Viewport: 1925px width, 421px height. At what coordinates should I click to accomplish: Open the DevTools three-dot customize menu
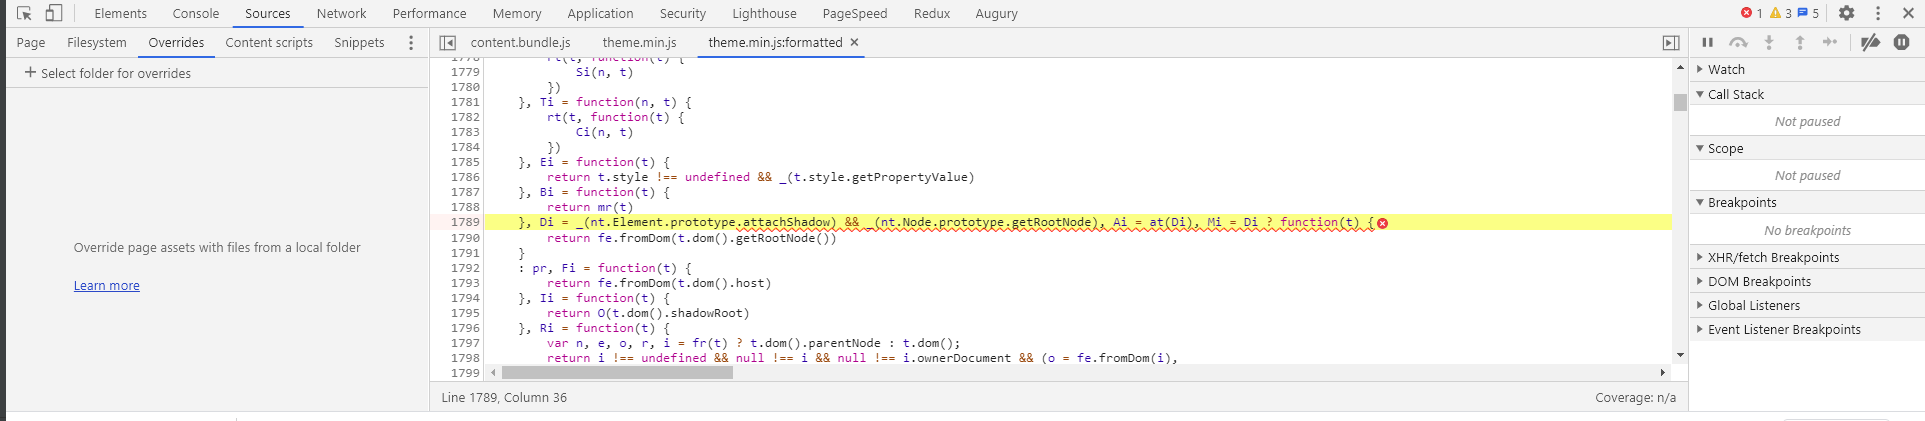1878,13
